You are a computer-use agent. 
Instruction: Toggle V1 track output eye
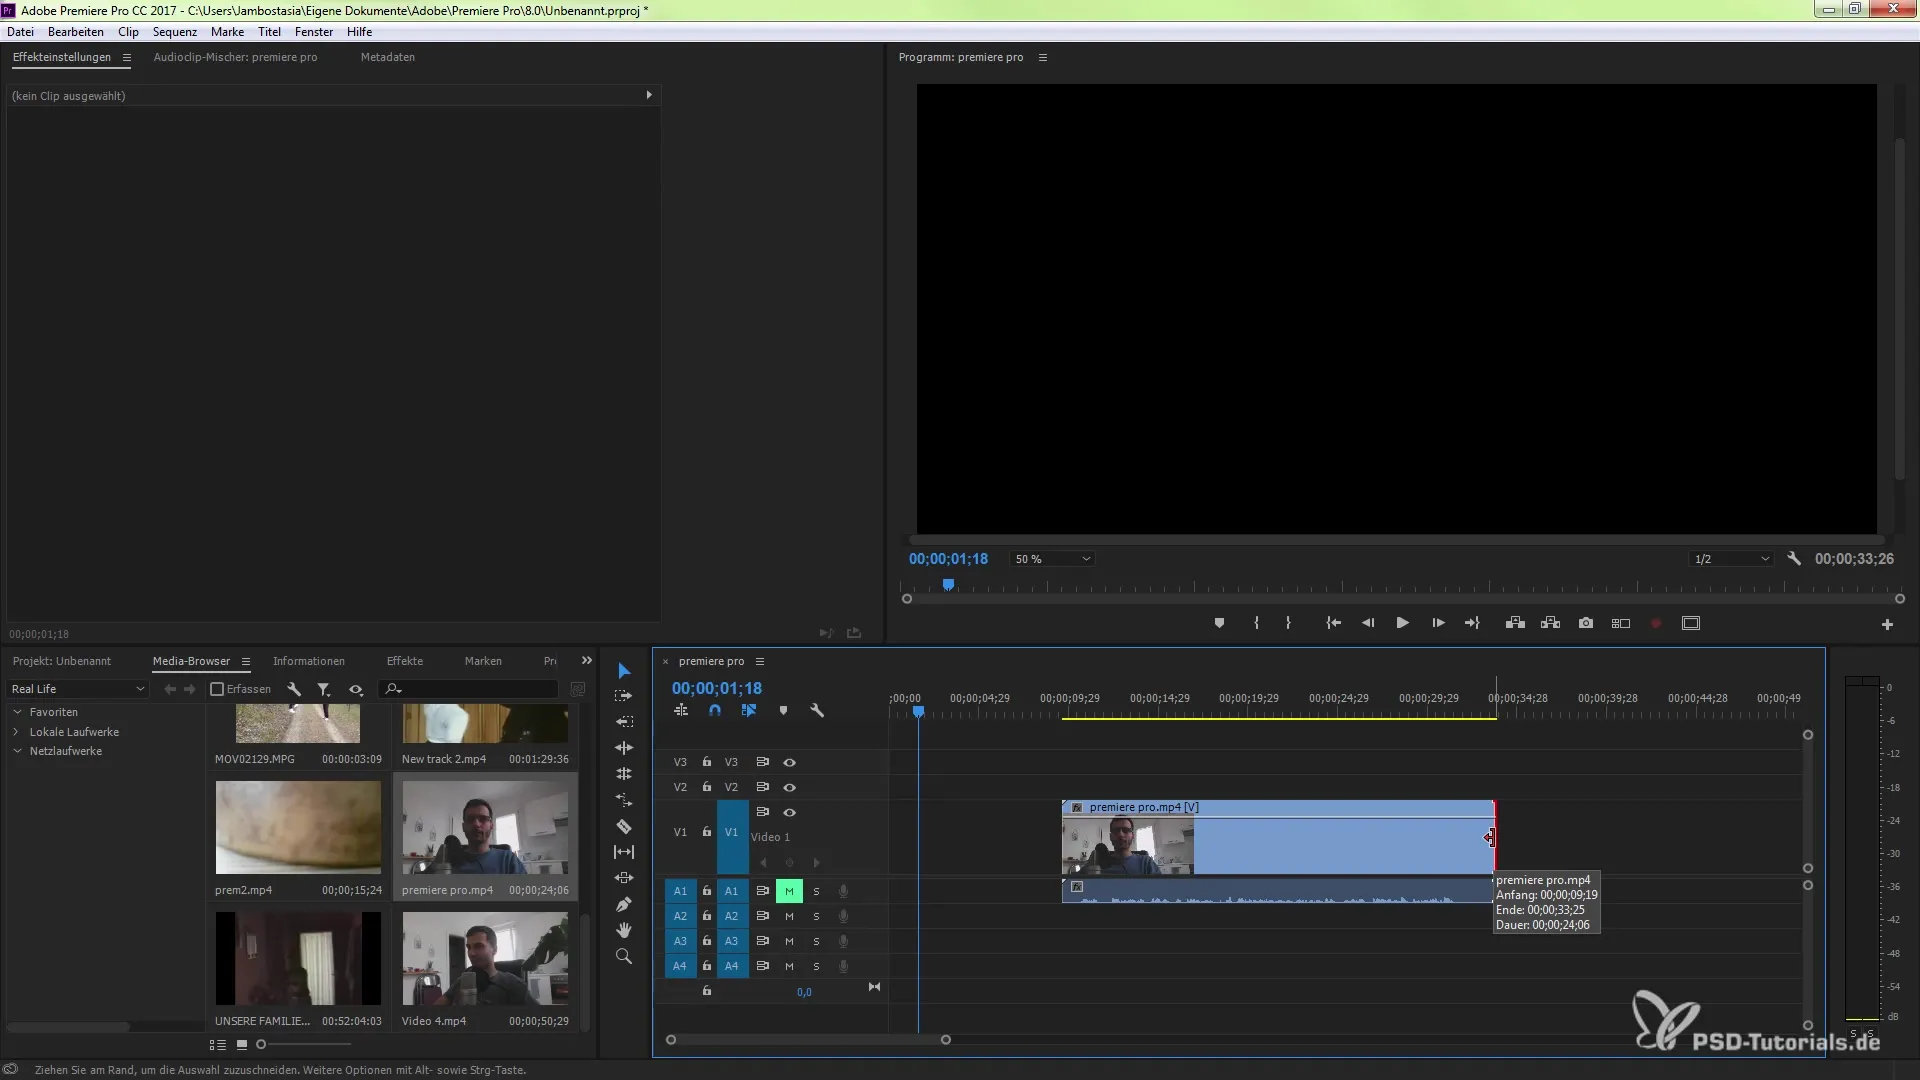tap(790, 812)
